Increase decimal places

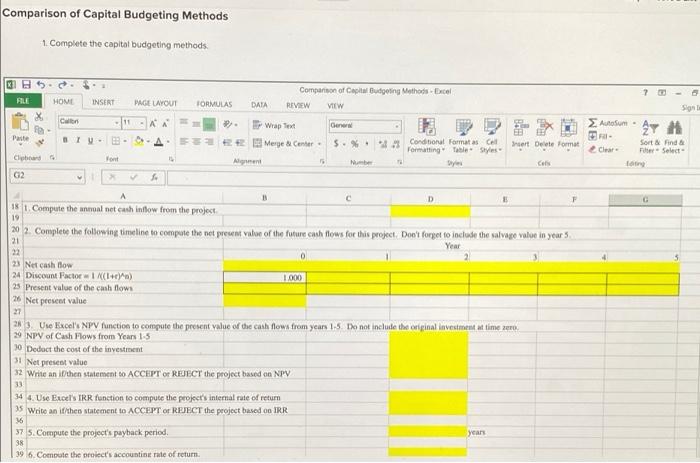(383, 144)
